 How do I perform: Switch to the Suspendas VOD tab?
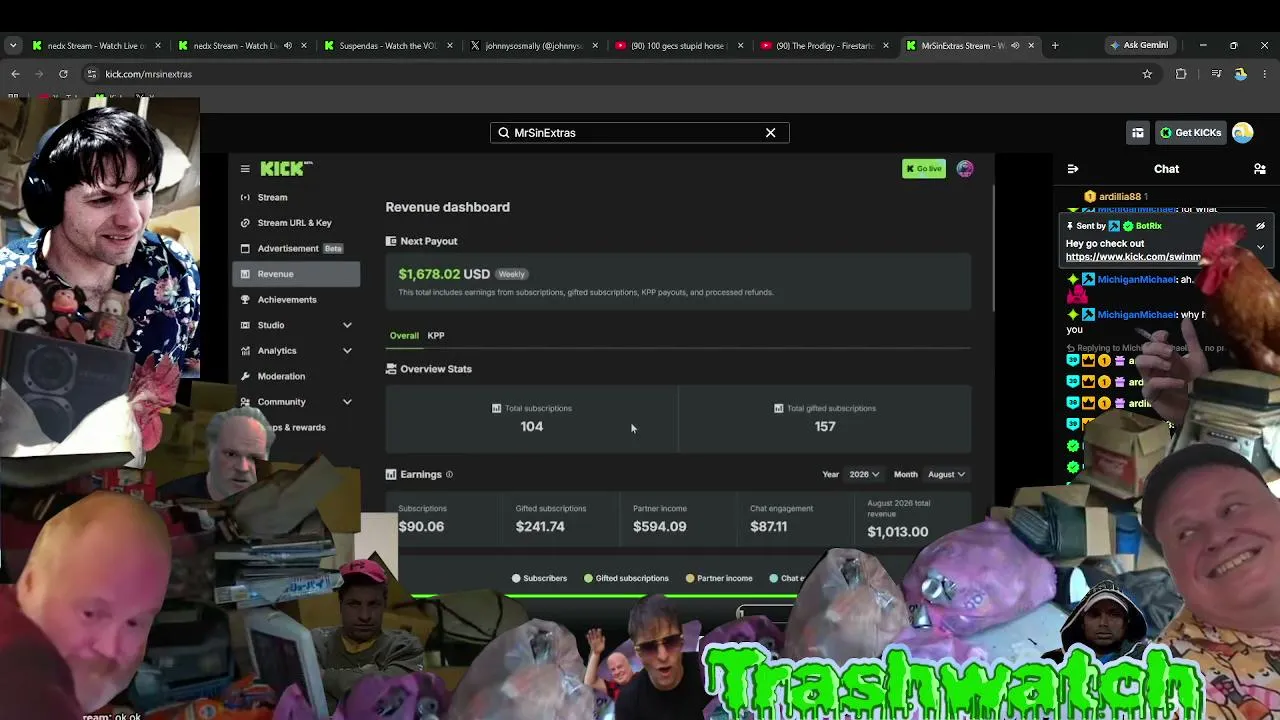[389, 45]
